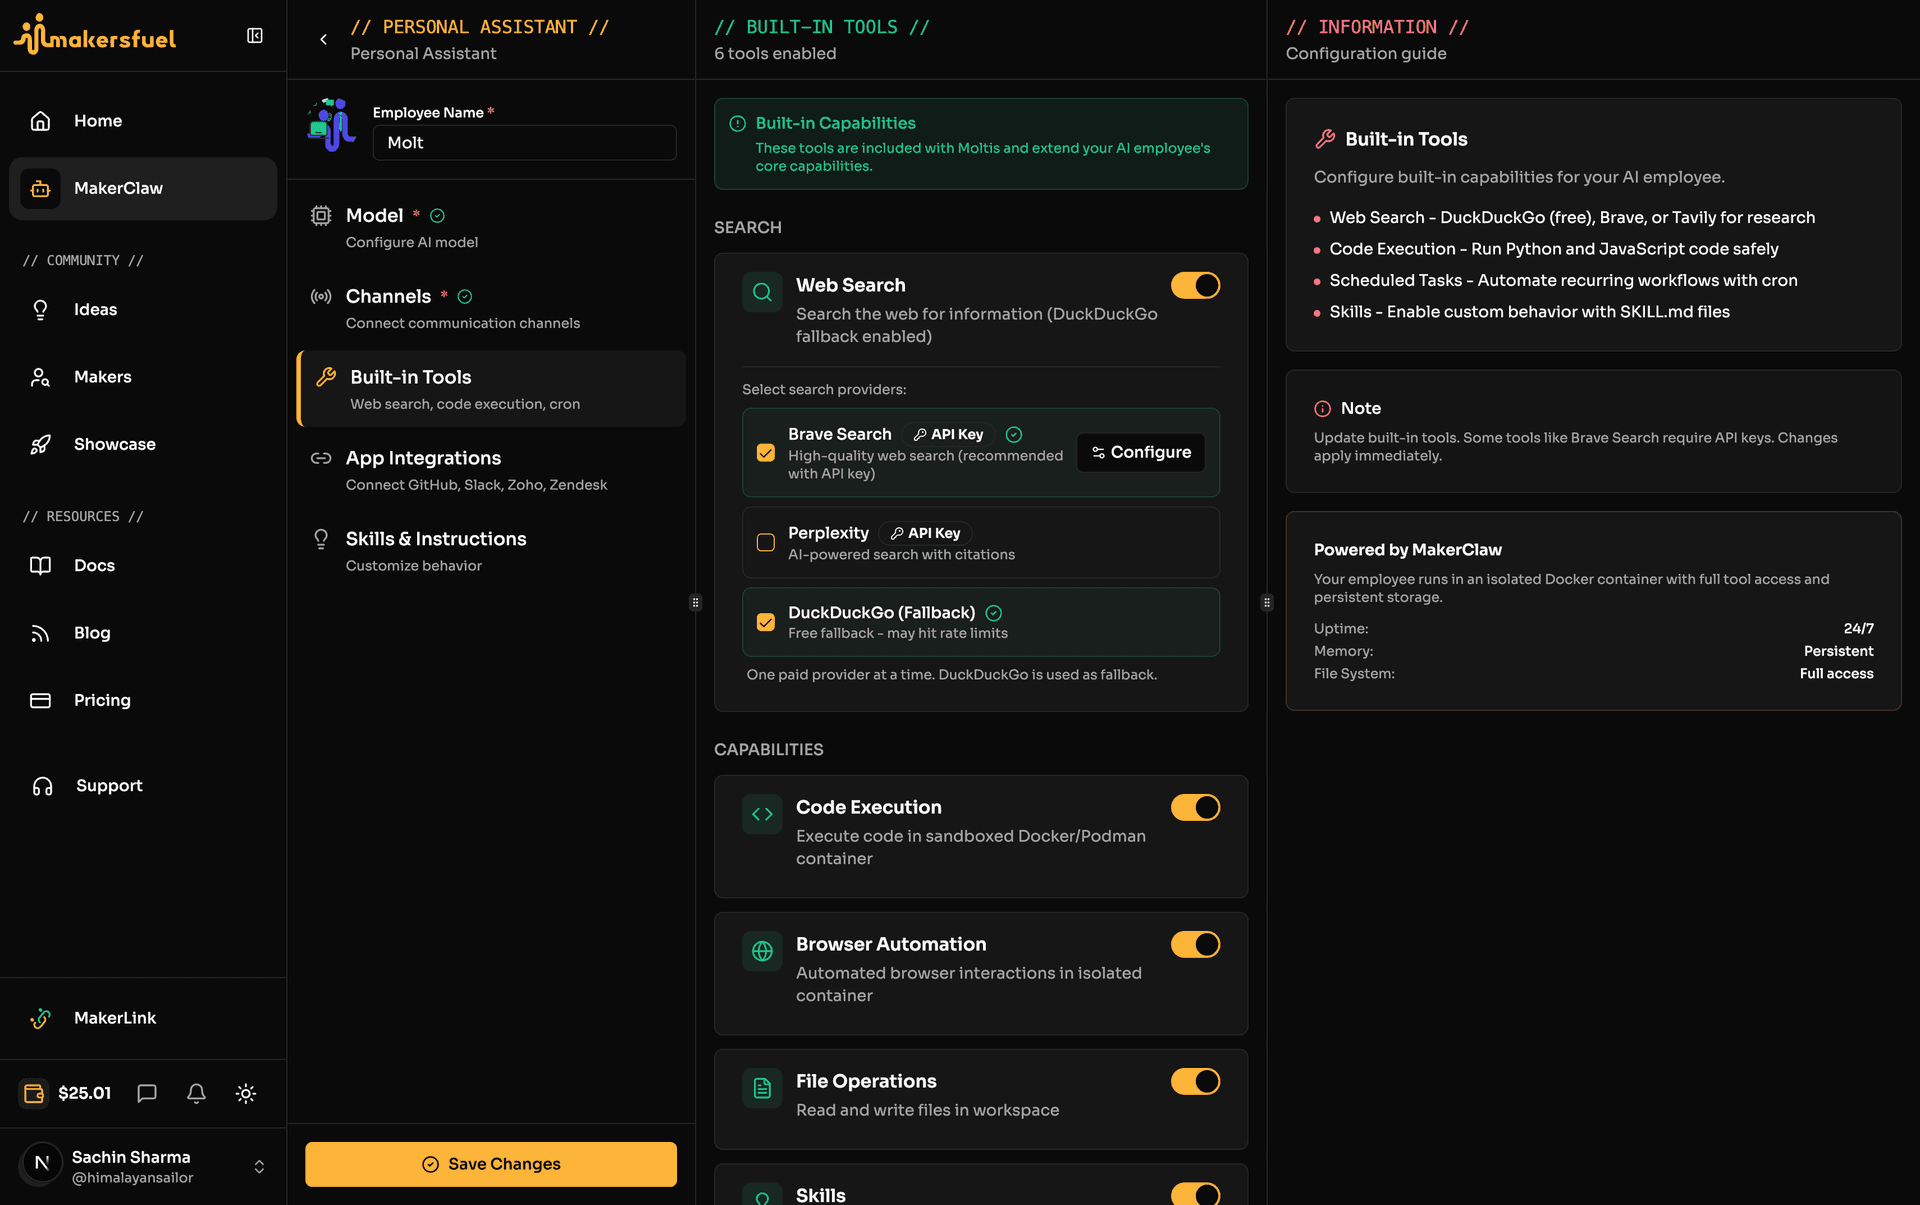1920x1205 pixels.
Task: Open MakerLink at sidebar bottom
Action: coord(143,1018)
